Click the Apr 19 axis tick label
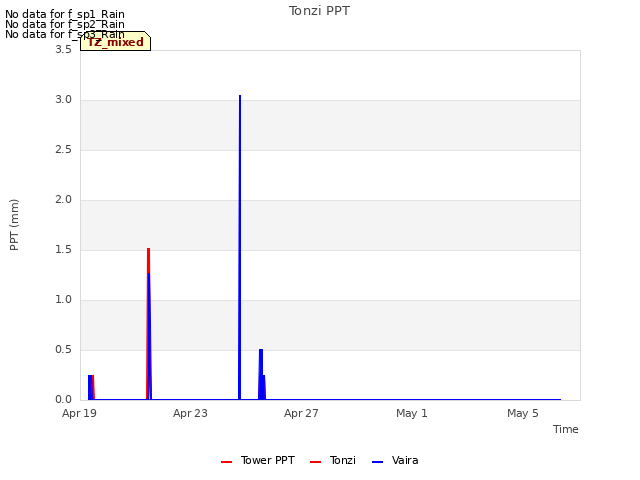The height and width of the screenshot is (480, 640). [80, 413]
